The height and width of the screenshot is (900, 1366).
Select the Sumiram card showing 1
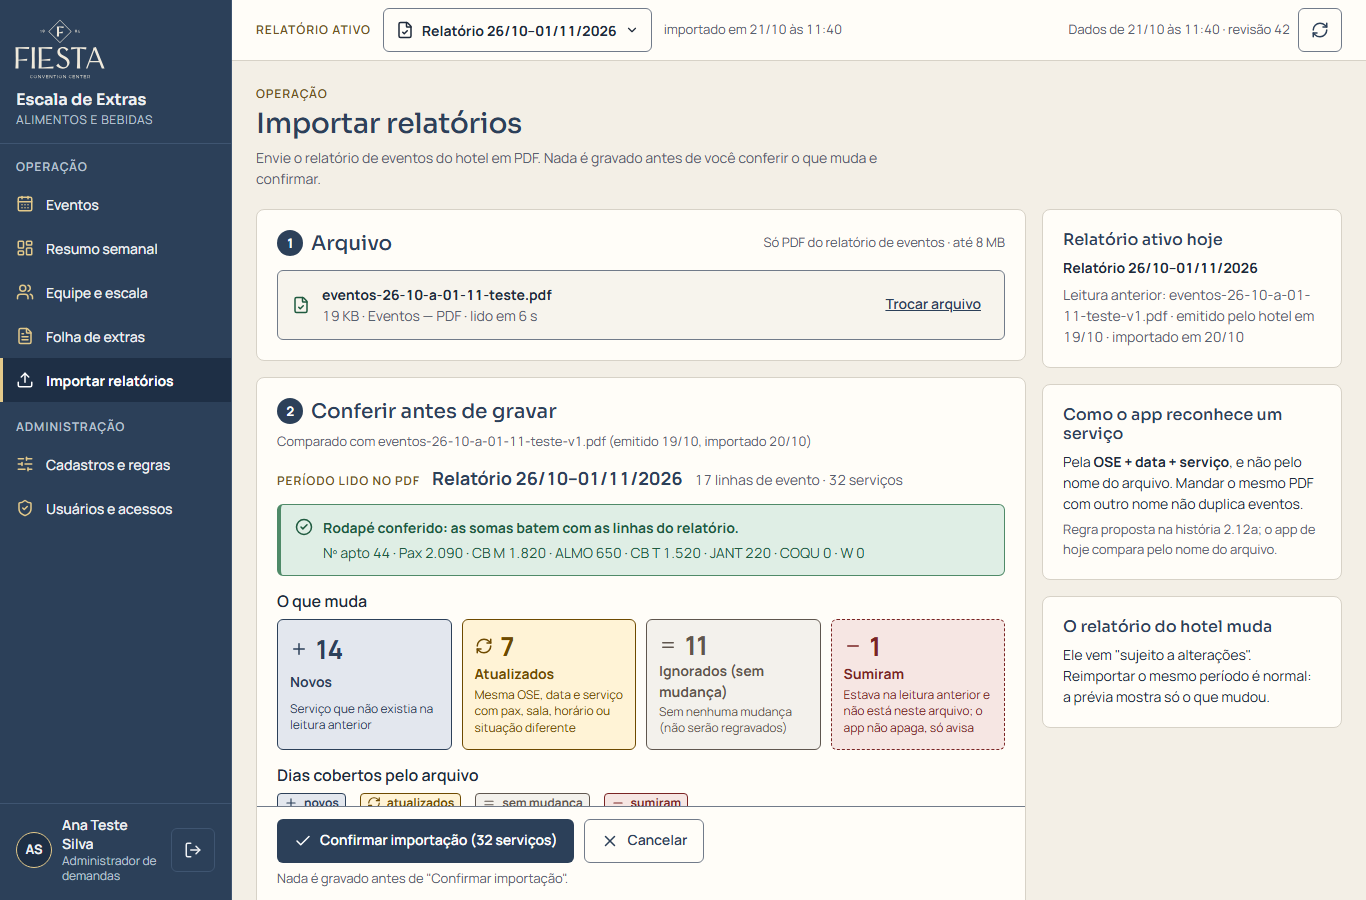coord(918,684)
